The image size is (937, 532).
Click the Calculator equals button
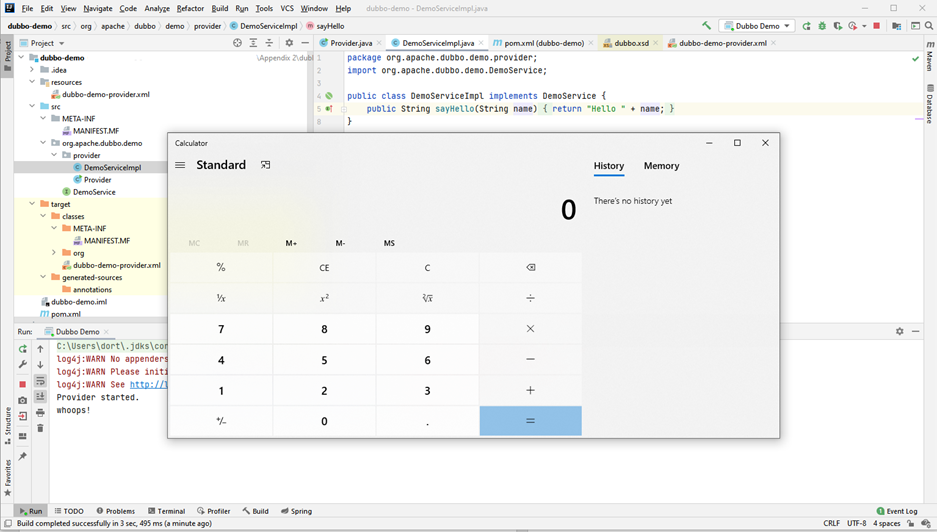coord(530,421)
